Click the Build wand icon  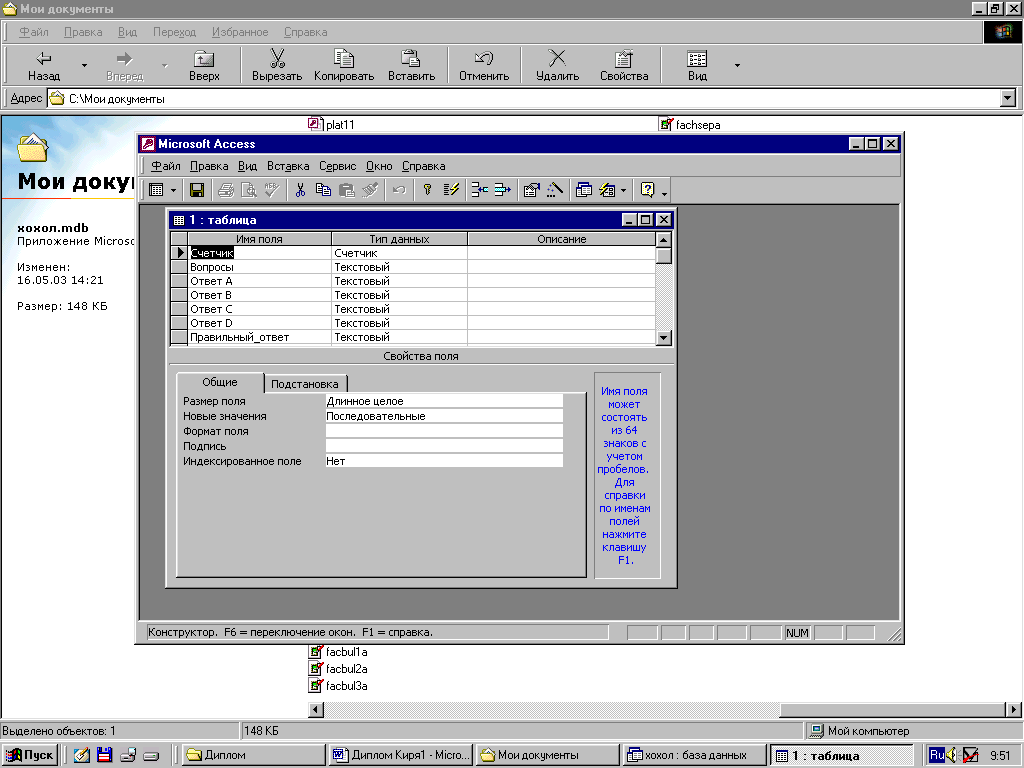pos(555,189)
